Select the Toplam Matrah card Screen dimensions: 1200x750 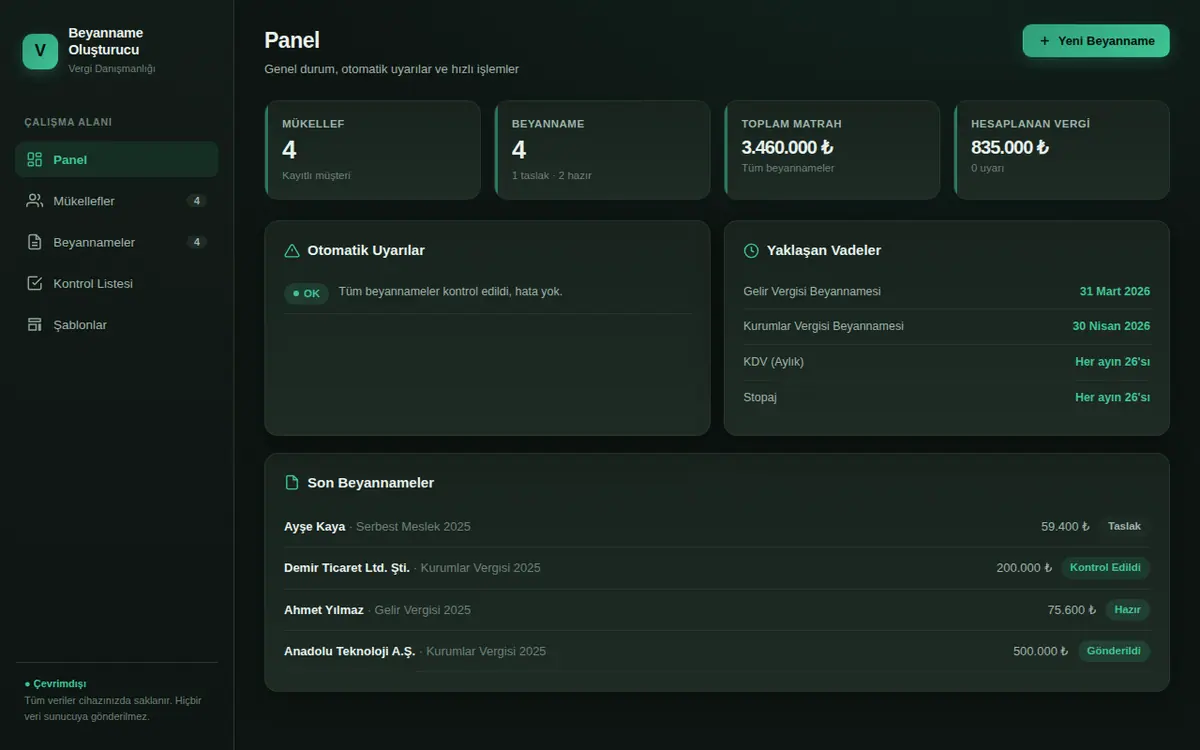[832, 150]
